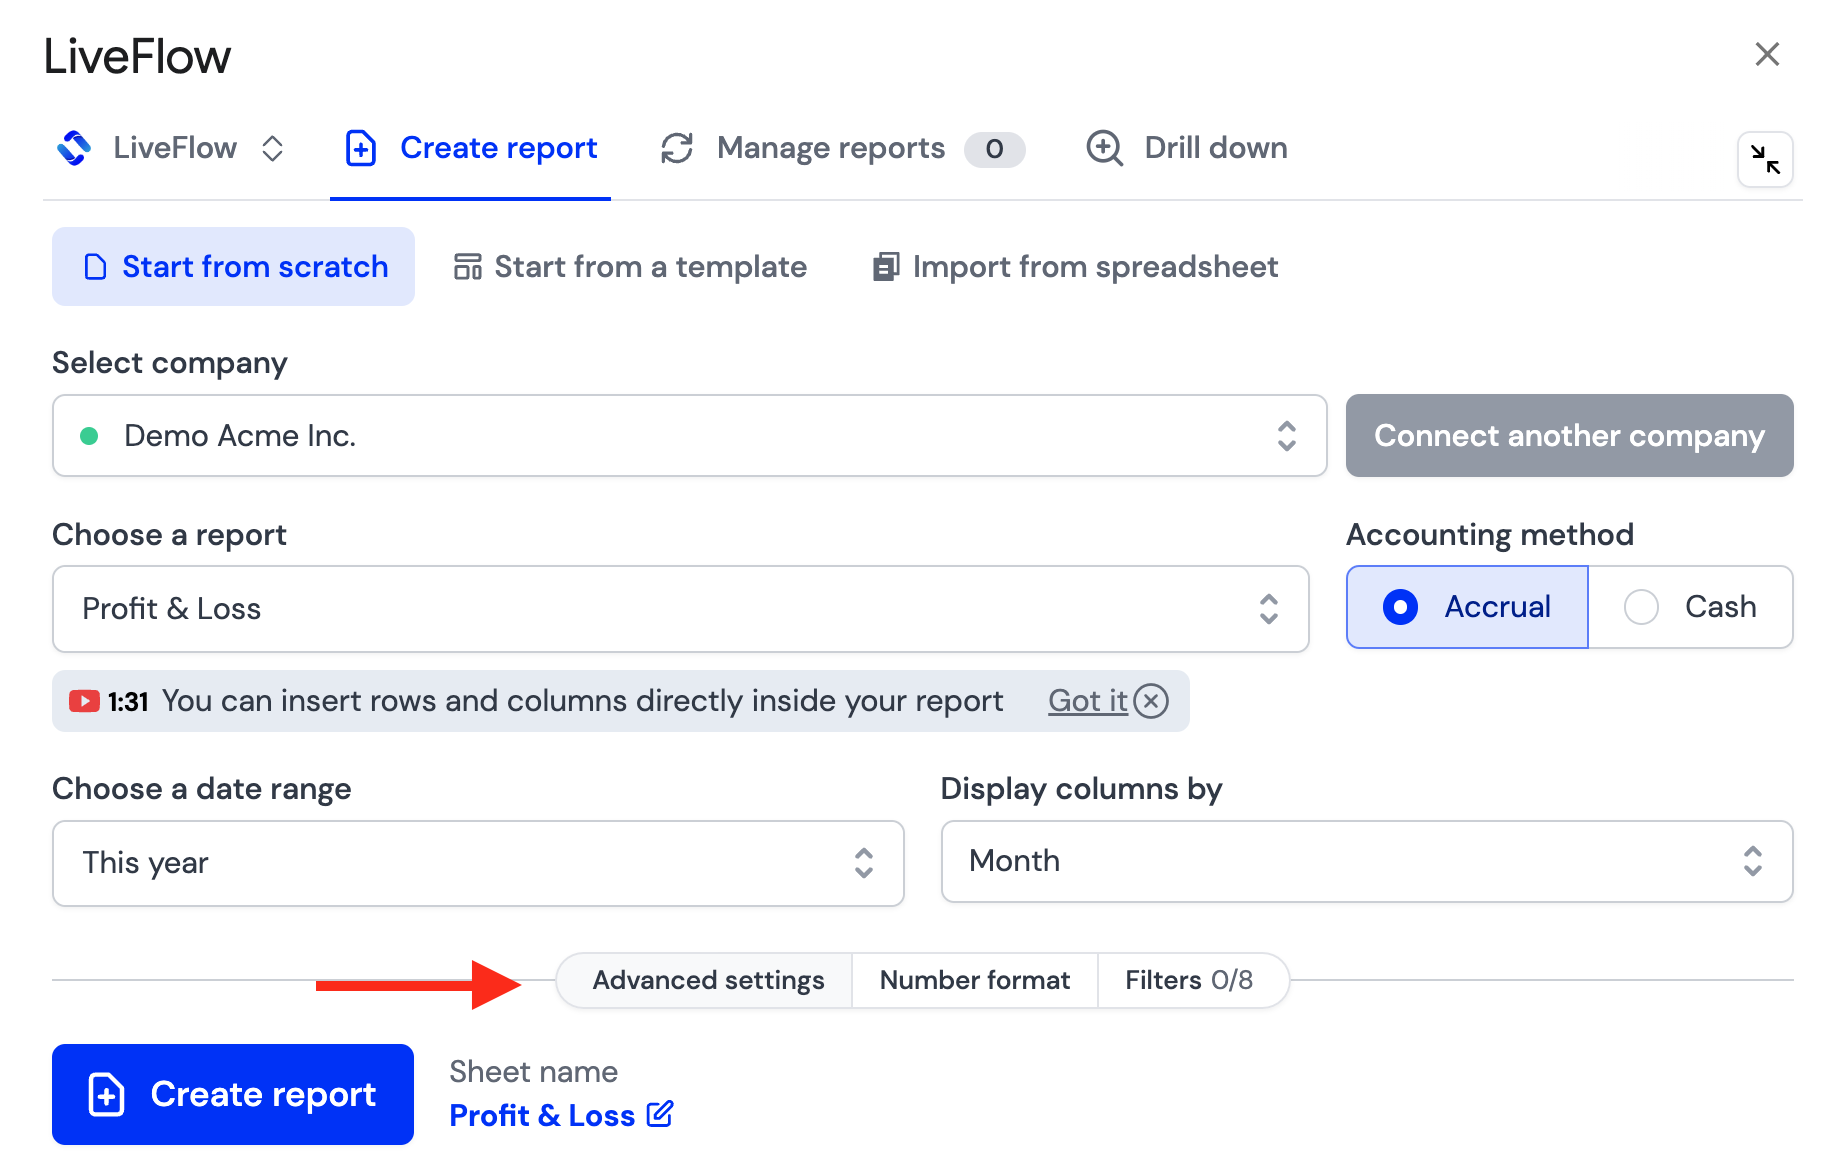
Task: Click Connect another company button
Action: coord(1569,436)
